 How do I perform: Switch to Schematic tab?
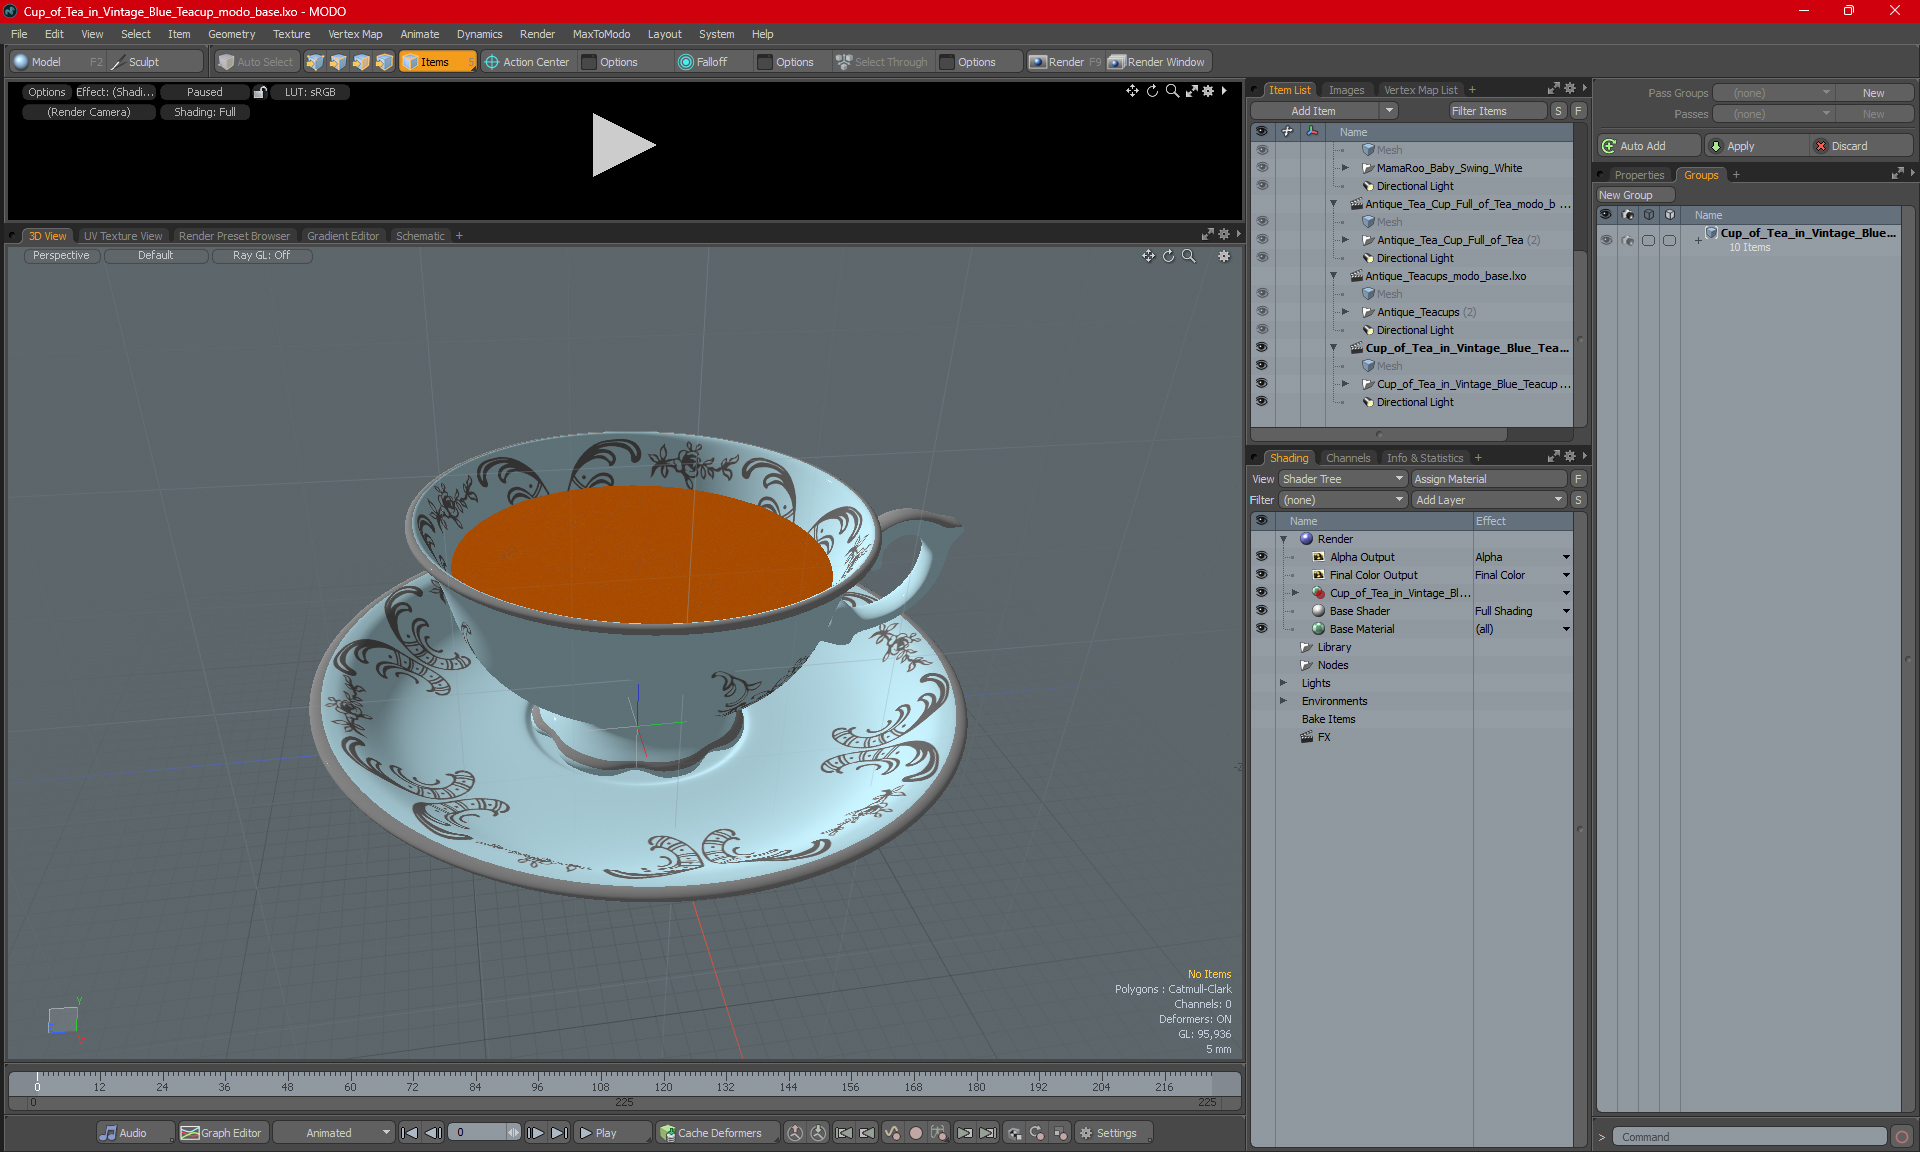coord(420,236)
